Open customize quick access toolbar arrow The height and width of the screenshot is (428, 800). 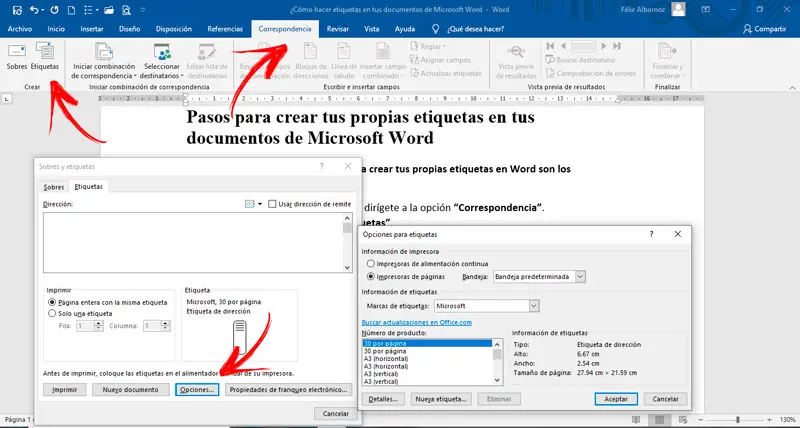click(142, 10)
